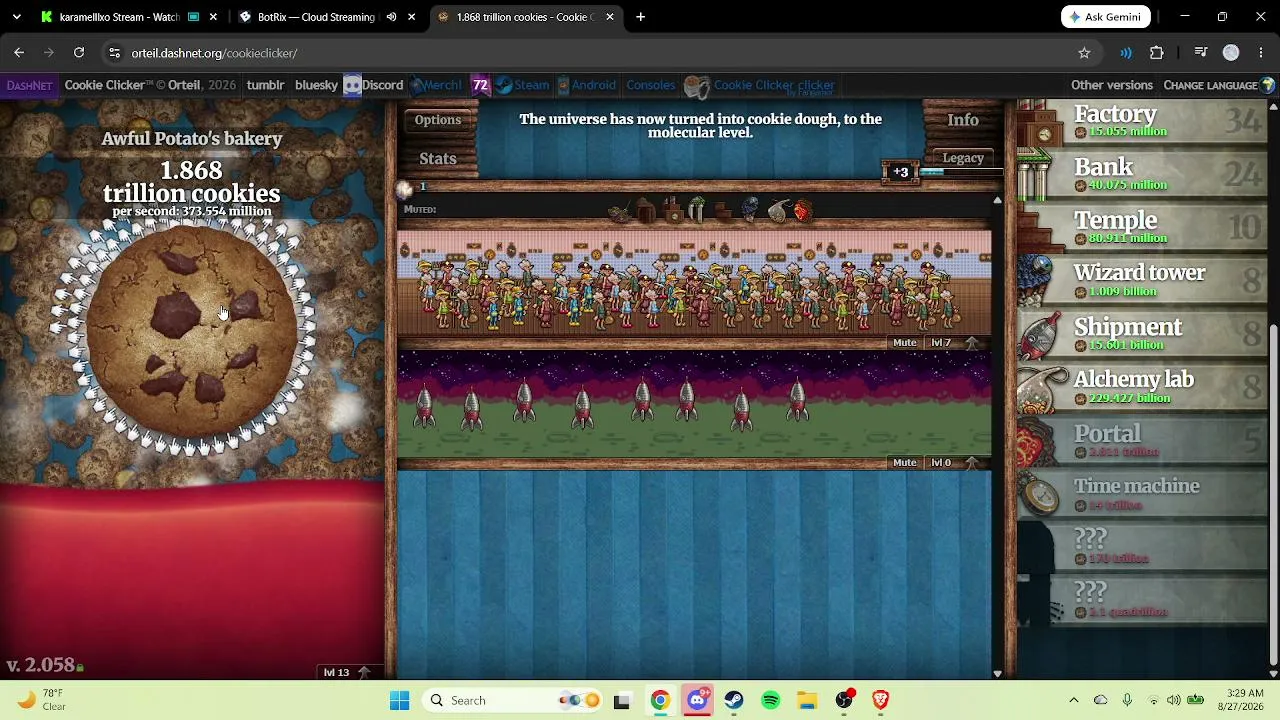Open the Cookie Clicker clicker link
The height and width of the screenshot is (720, 1280).
(761, 86)
